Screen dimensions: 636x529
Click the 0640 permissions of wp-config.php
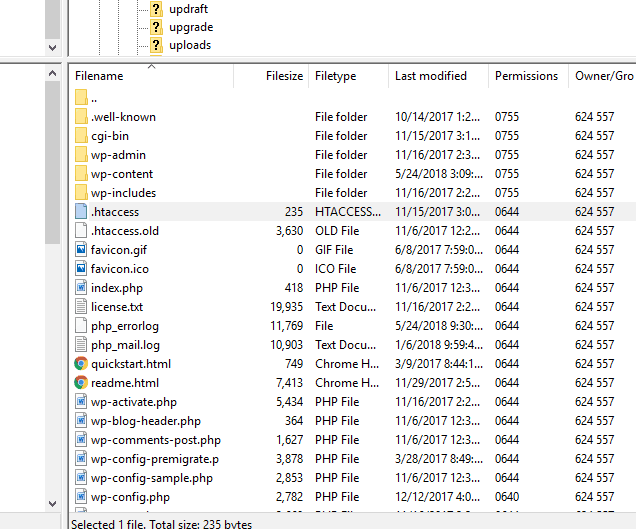coord(507,497)
